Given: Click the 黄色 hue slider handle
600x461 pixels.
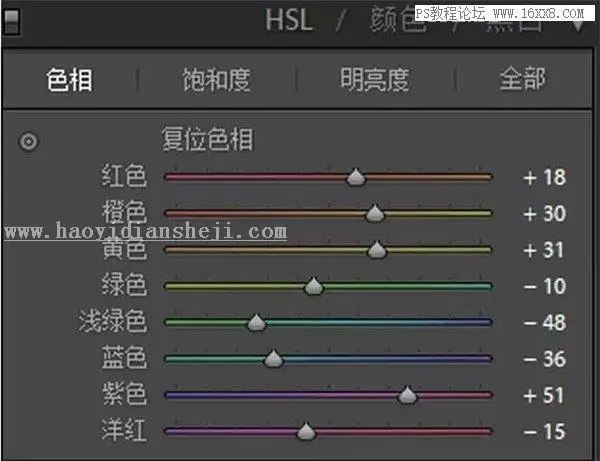Looking at the screenshot, I should 377,250.
